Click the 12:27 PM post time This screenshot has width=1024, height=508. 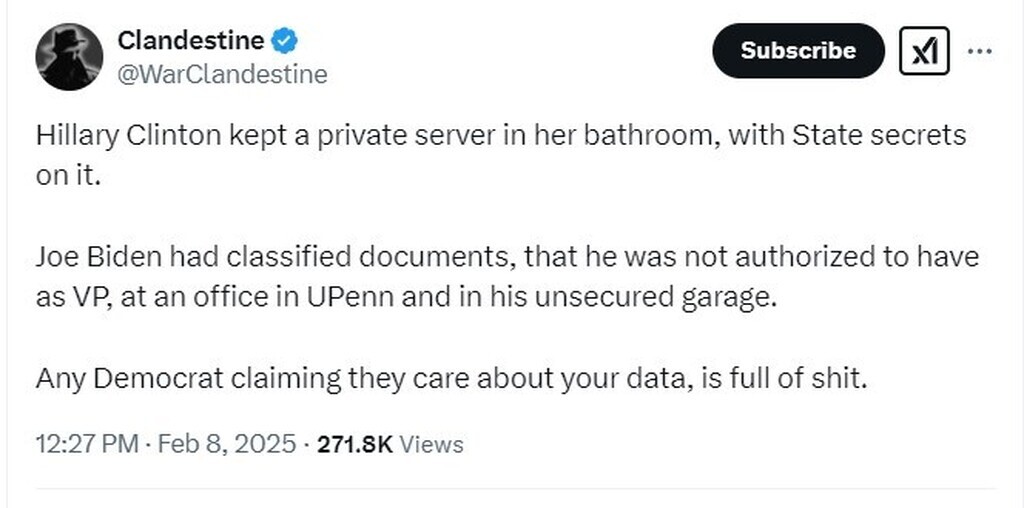[86, 443]
